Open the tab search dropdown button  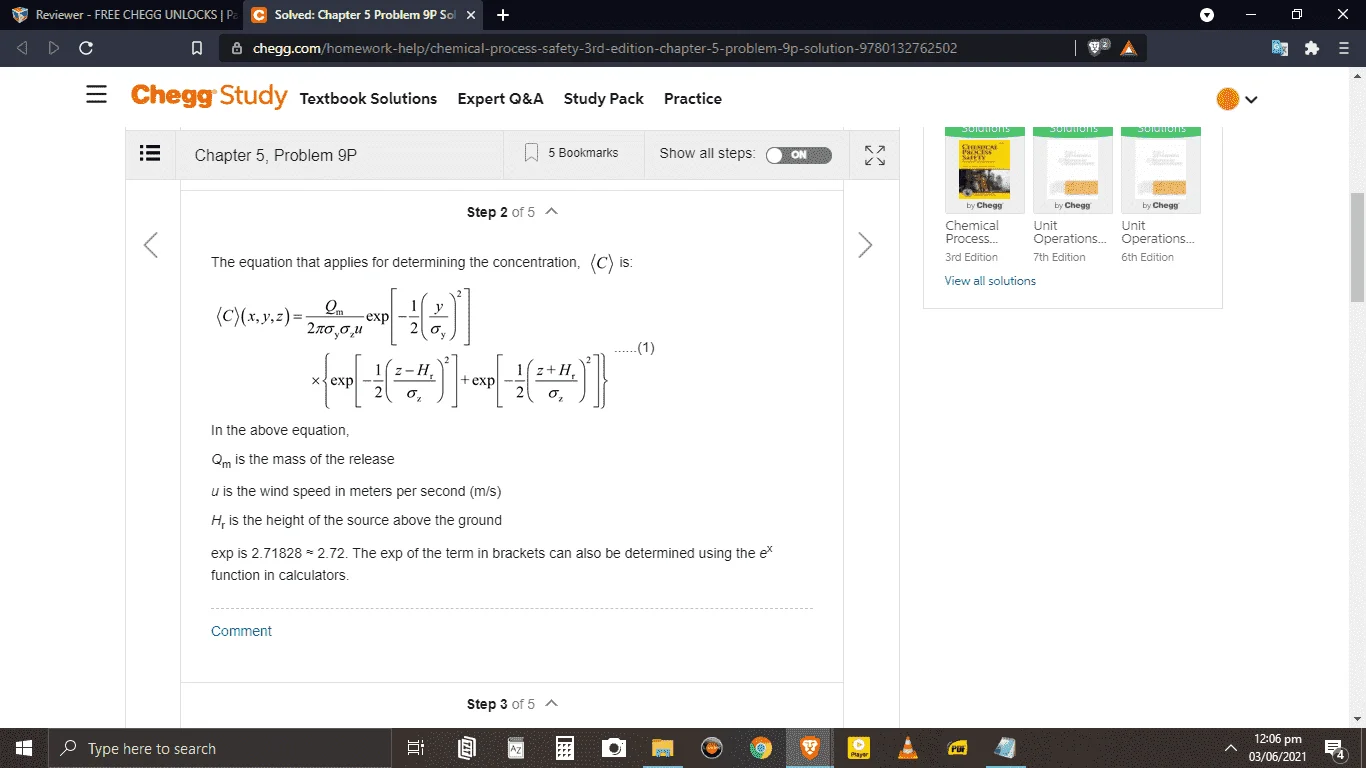[1207, 15]
